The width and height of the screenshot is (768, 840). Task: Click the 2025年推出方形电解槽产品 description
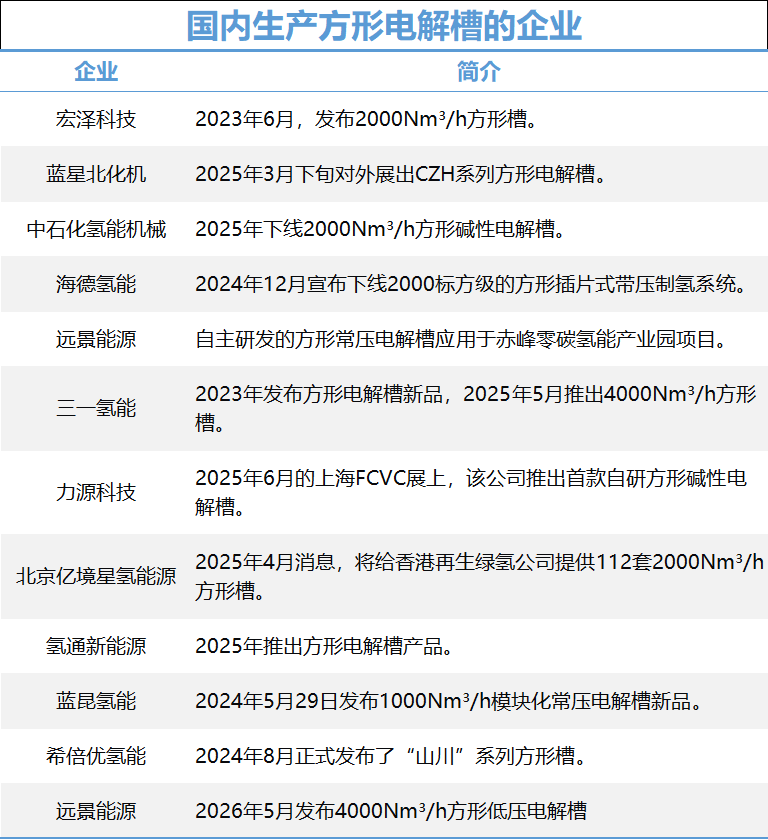click(x=325, y=646)
